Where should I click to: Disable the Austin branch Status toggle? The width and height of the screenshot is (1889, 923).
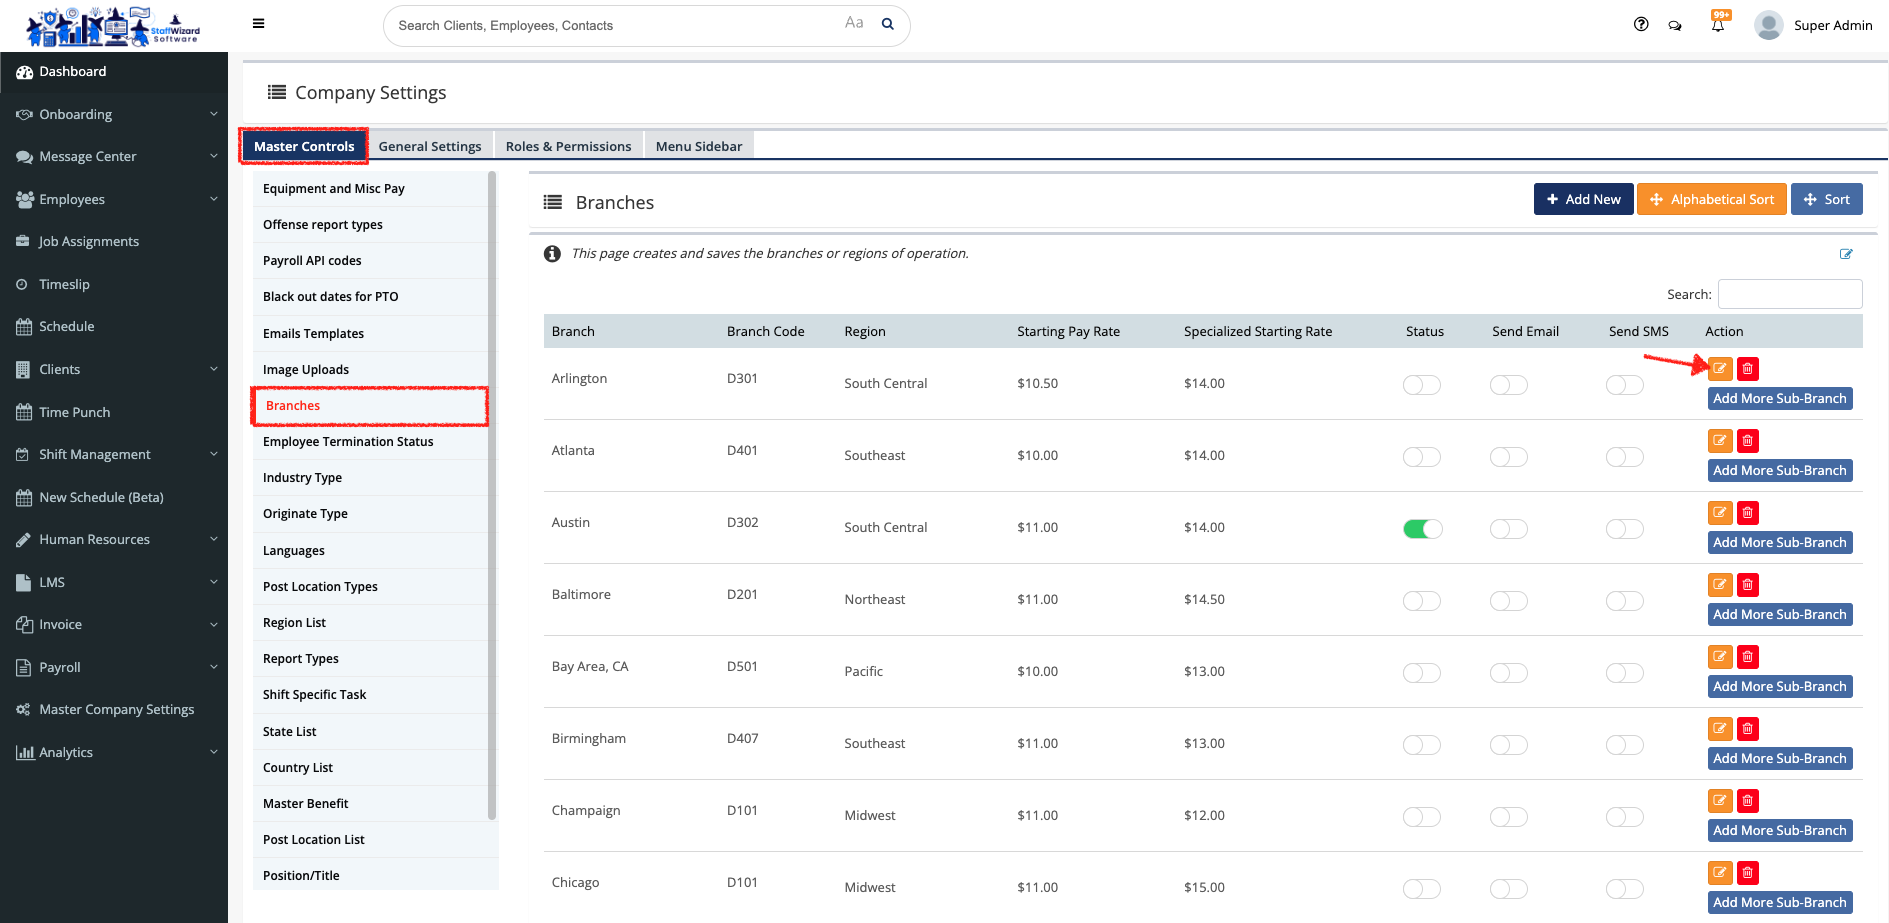click(x=1422, y=529)
